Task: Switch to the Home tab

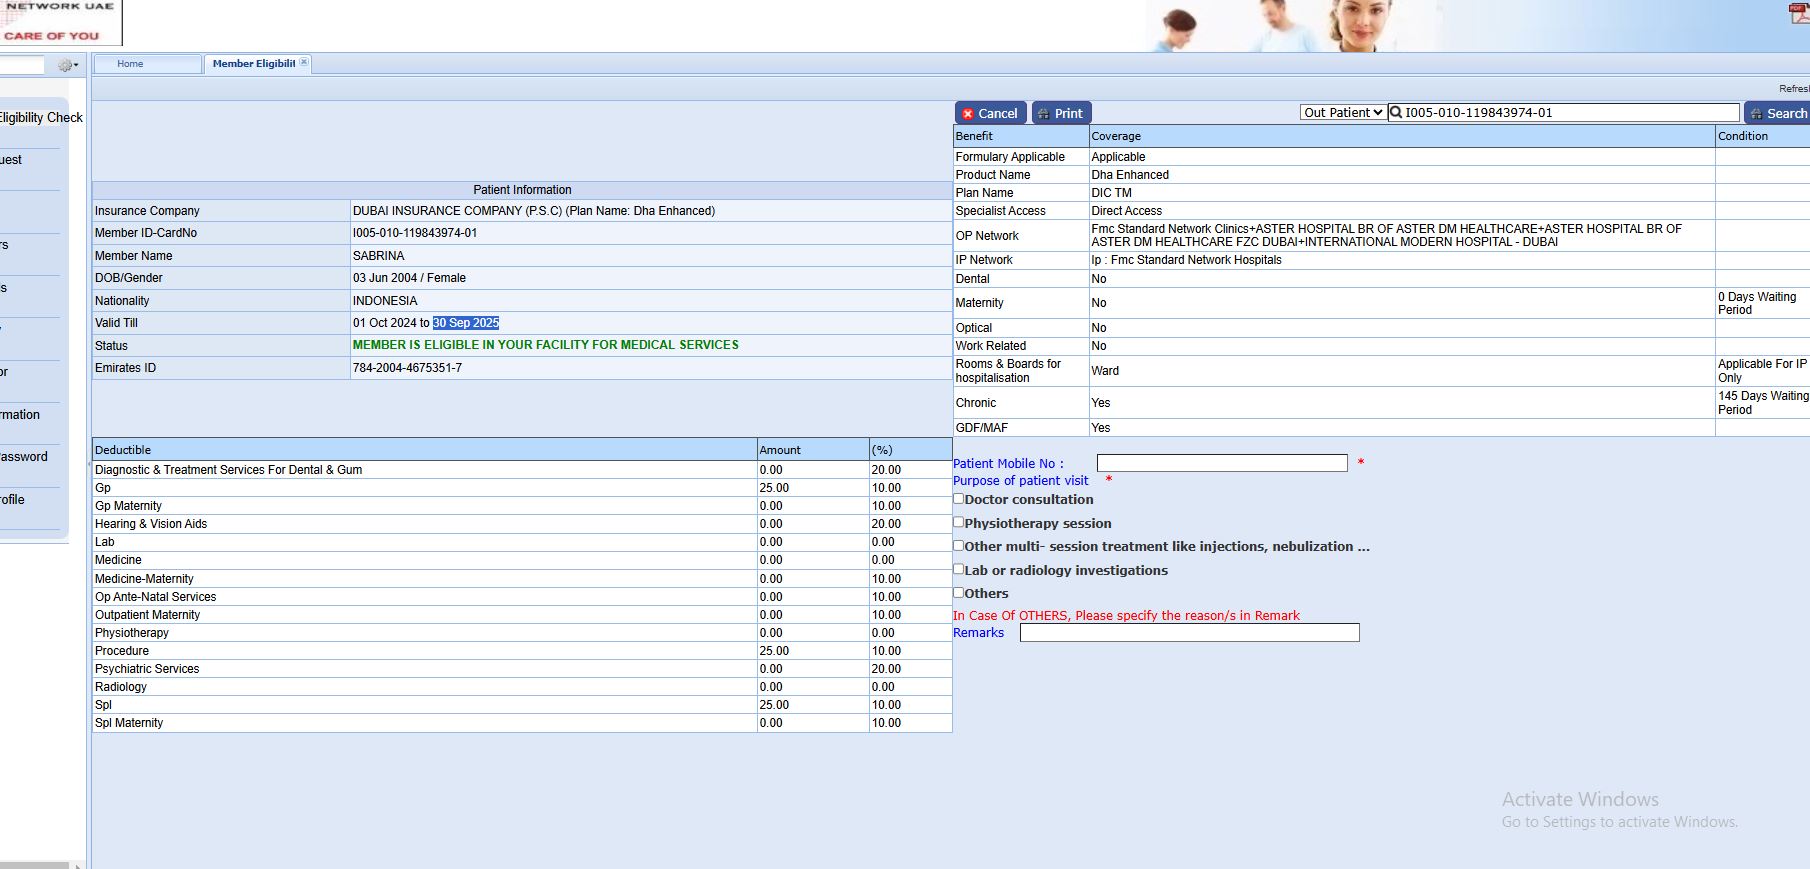Action: click(130, 64)
